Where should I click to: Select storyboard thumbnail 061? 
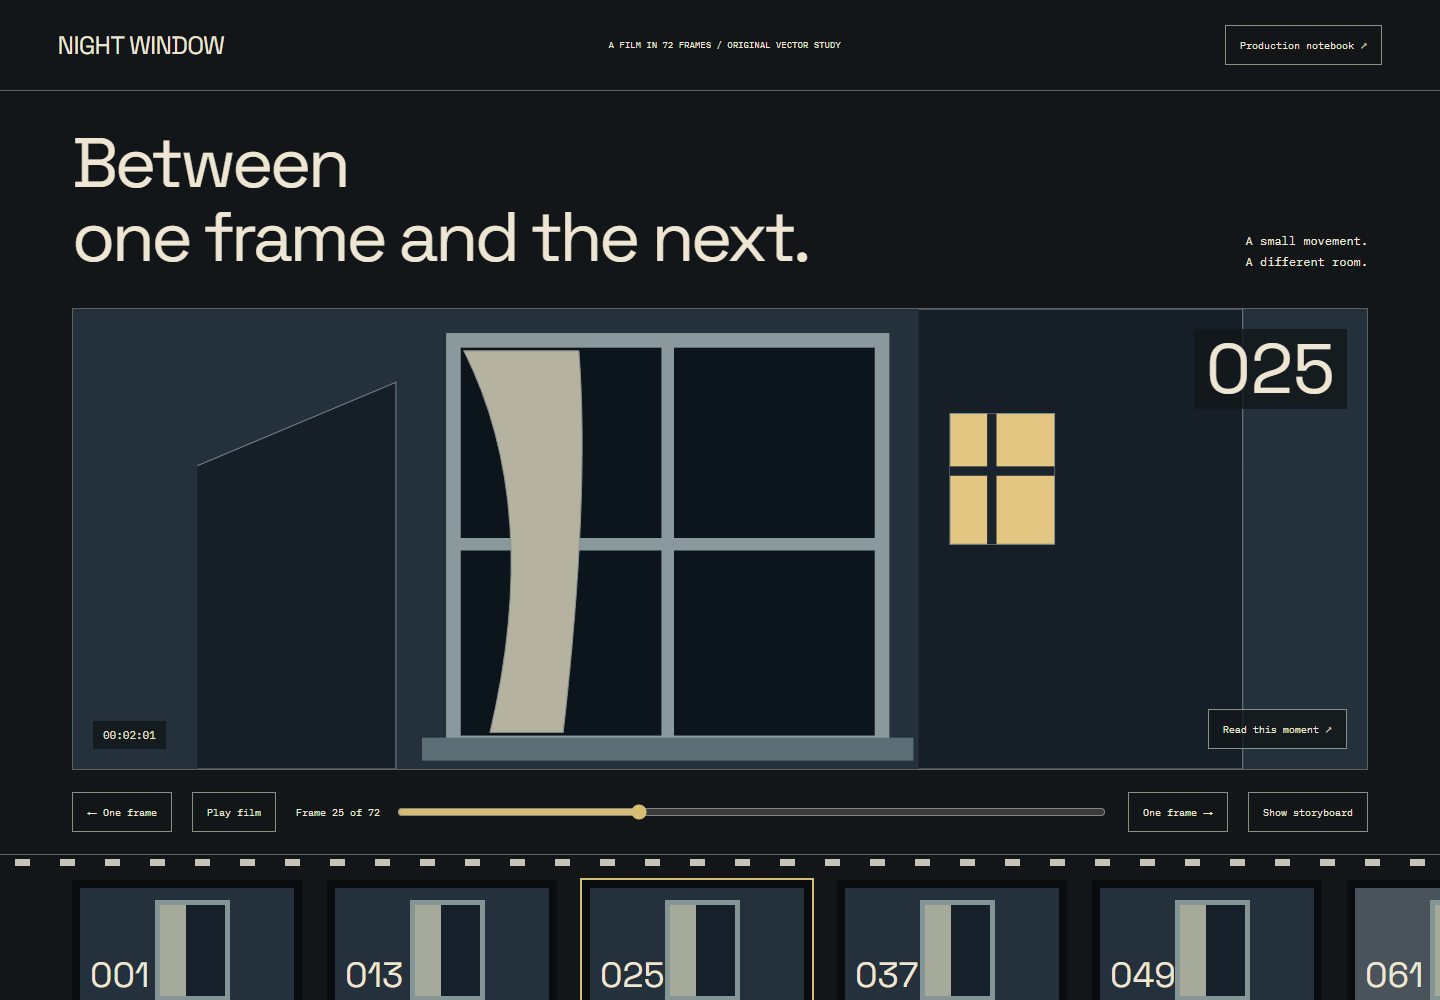coord(1394,940)
